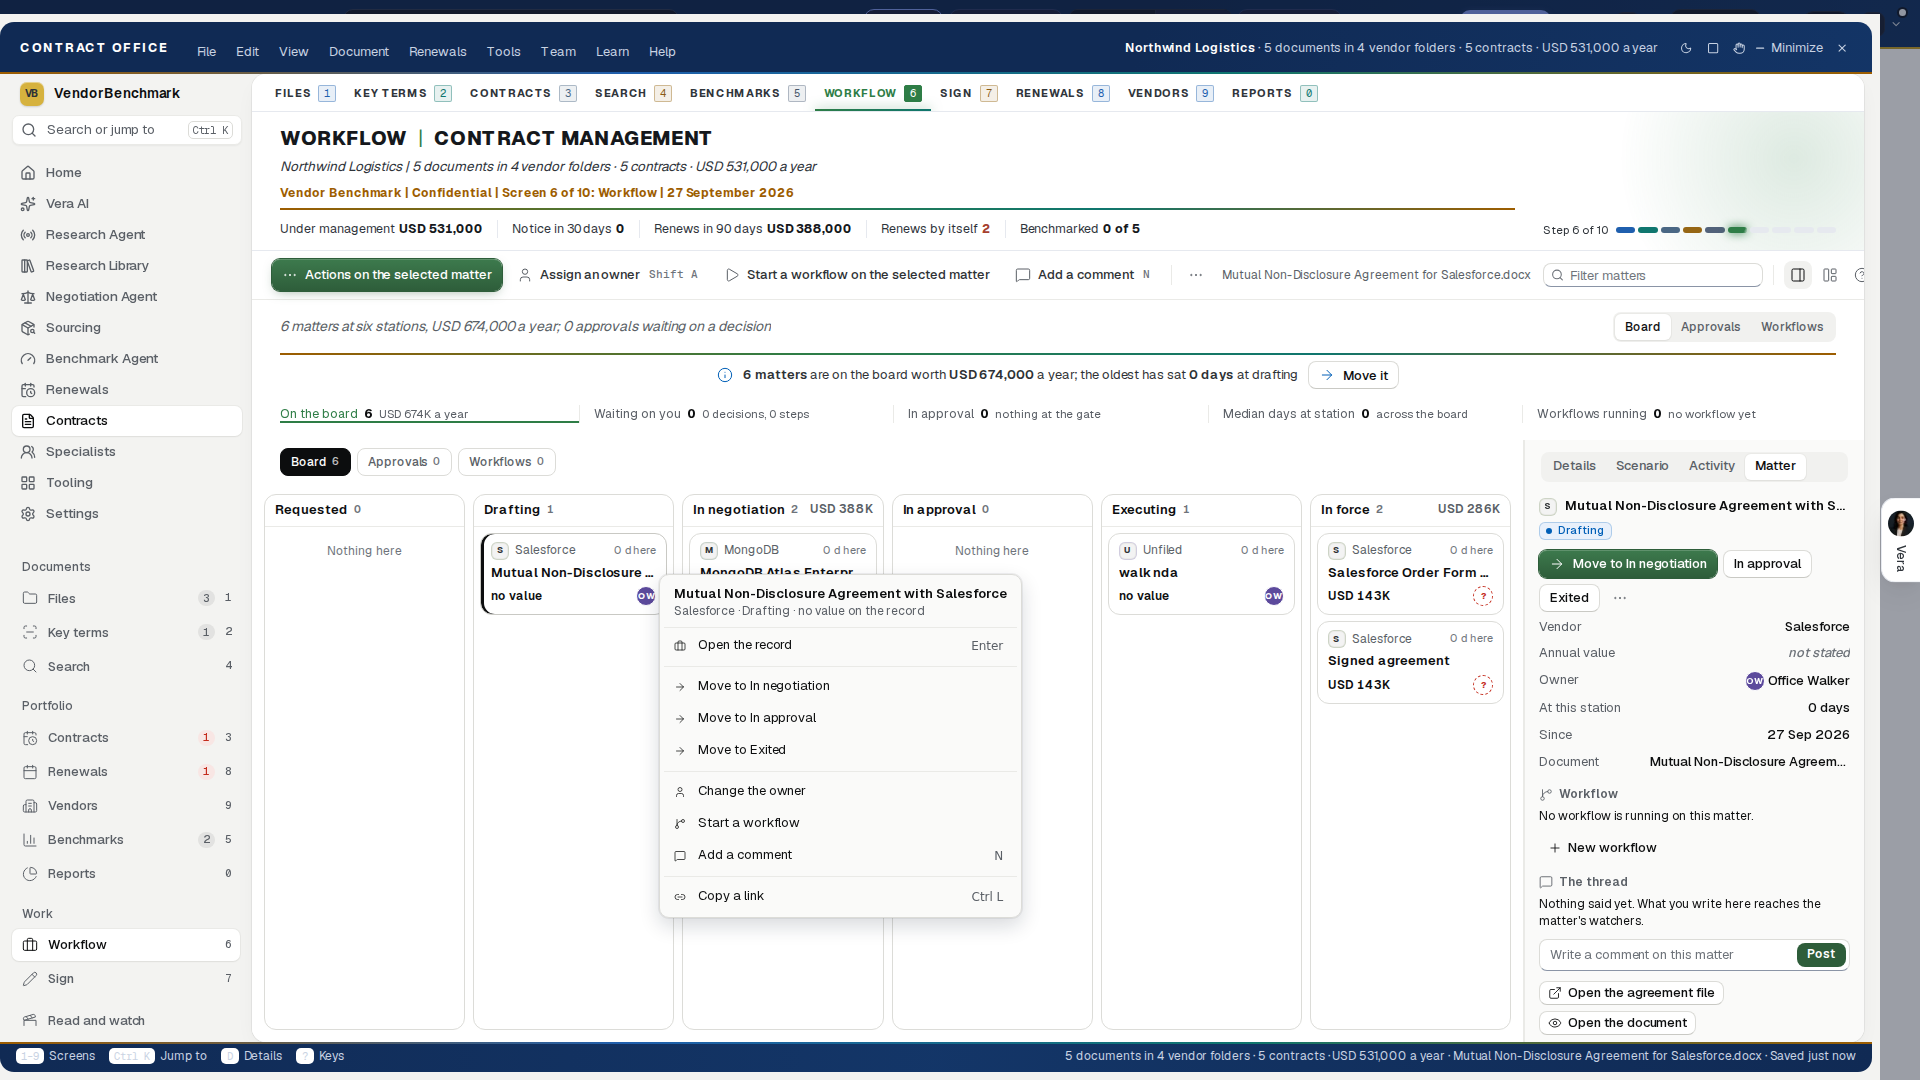Open Actions on the selected matter dropdown
1920x1080 pixels.
[387, 275]
